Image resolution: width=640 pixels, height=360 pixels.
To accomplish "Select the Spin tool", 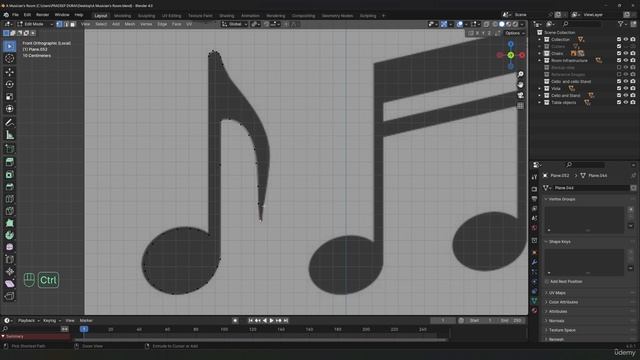I will [x=9, y=235].
